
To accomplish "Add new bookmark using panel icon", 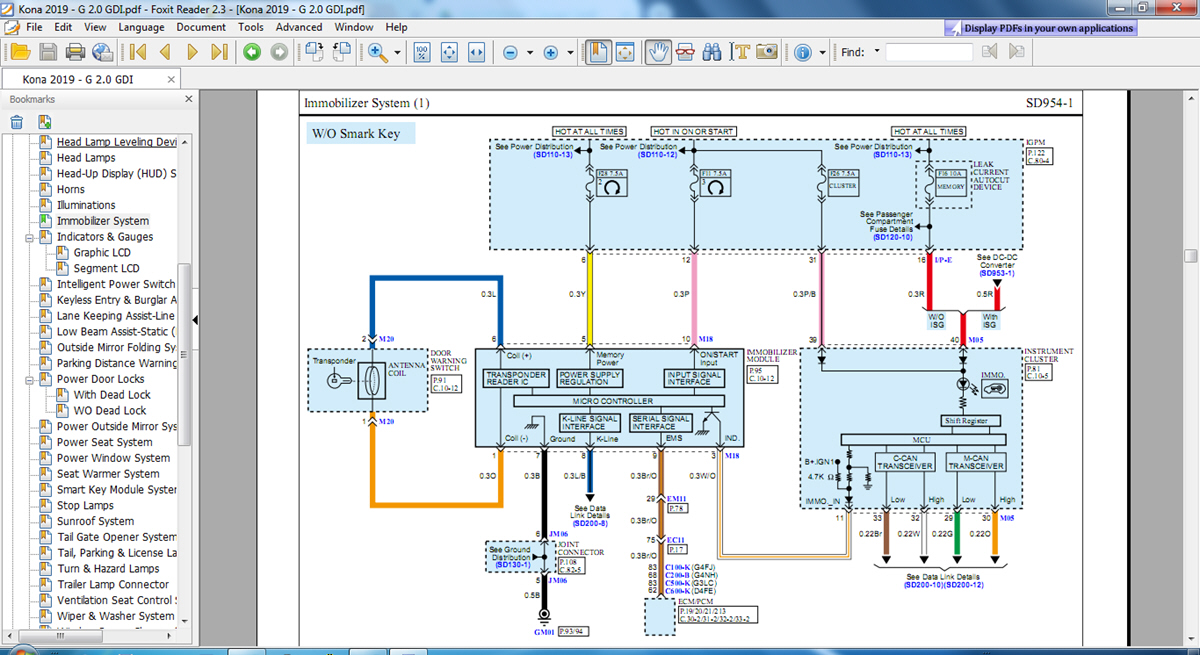I will [45, 122].
